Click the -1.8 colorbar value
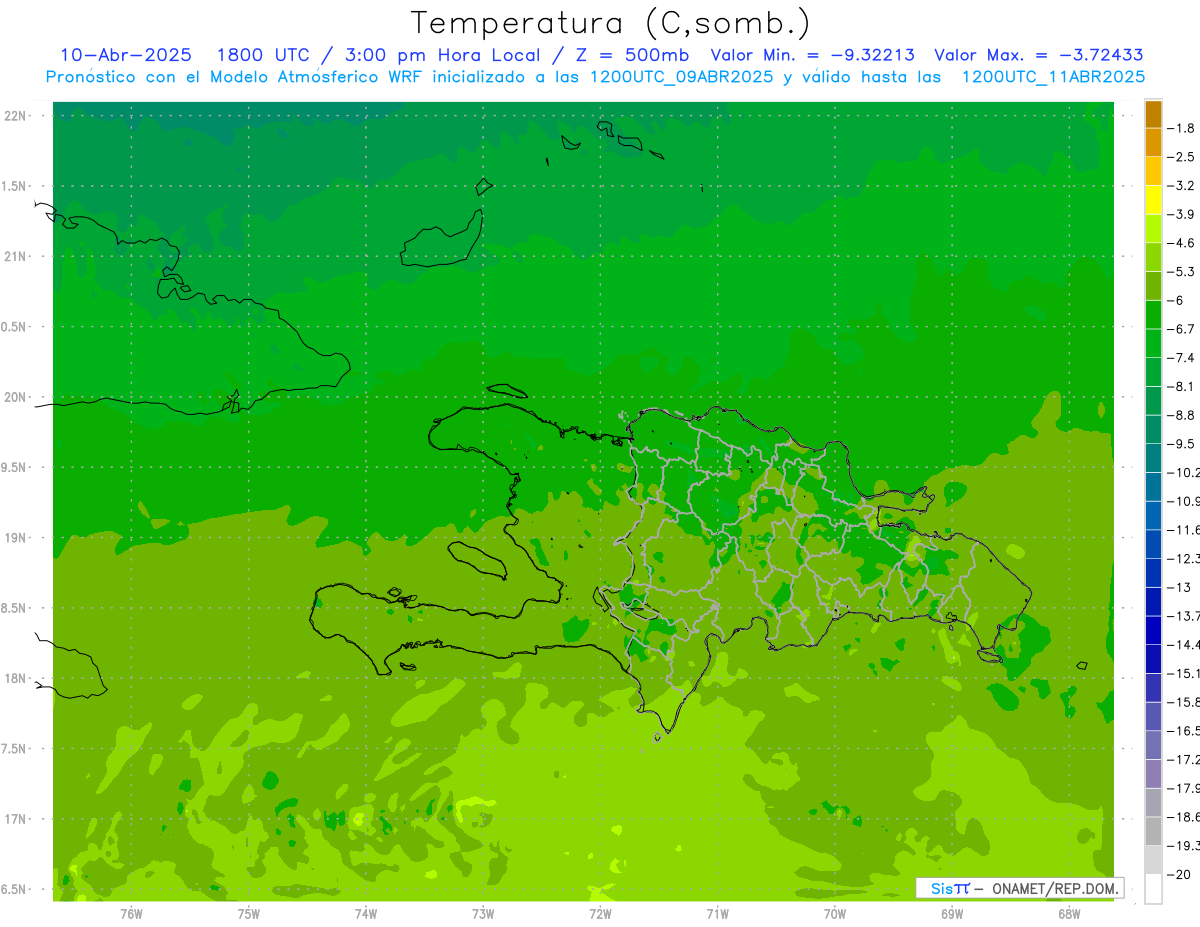 click(x=1181, y=128)
